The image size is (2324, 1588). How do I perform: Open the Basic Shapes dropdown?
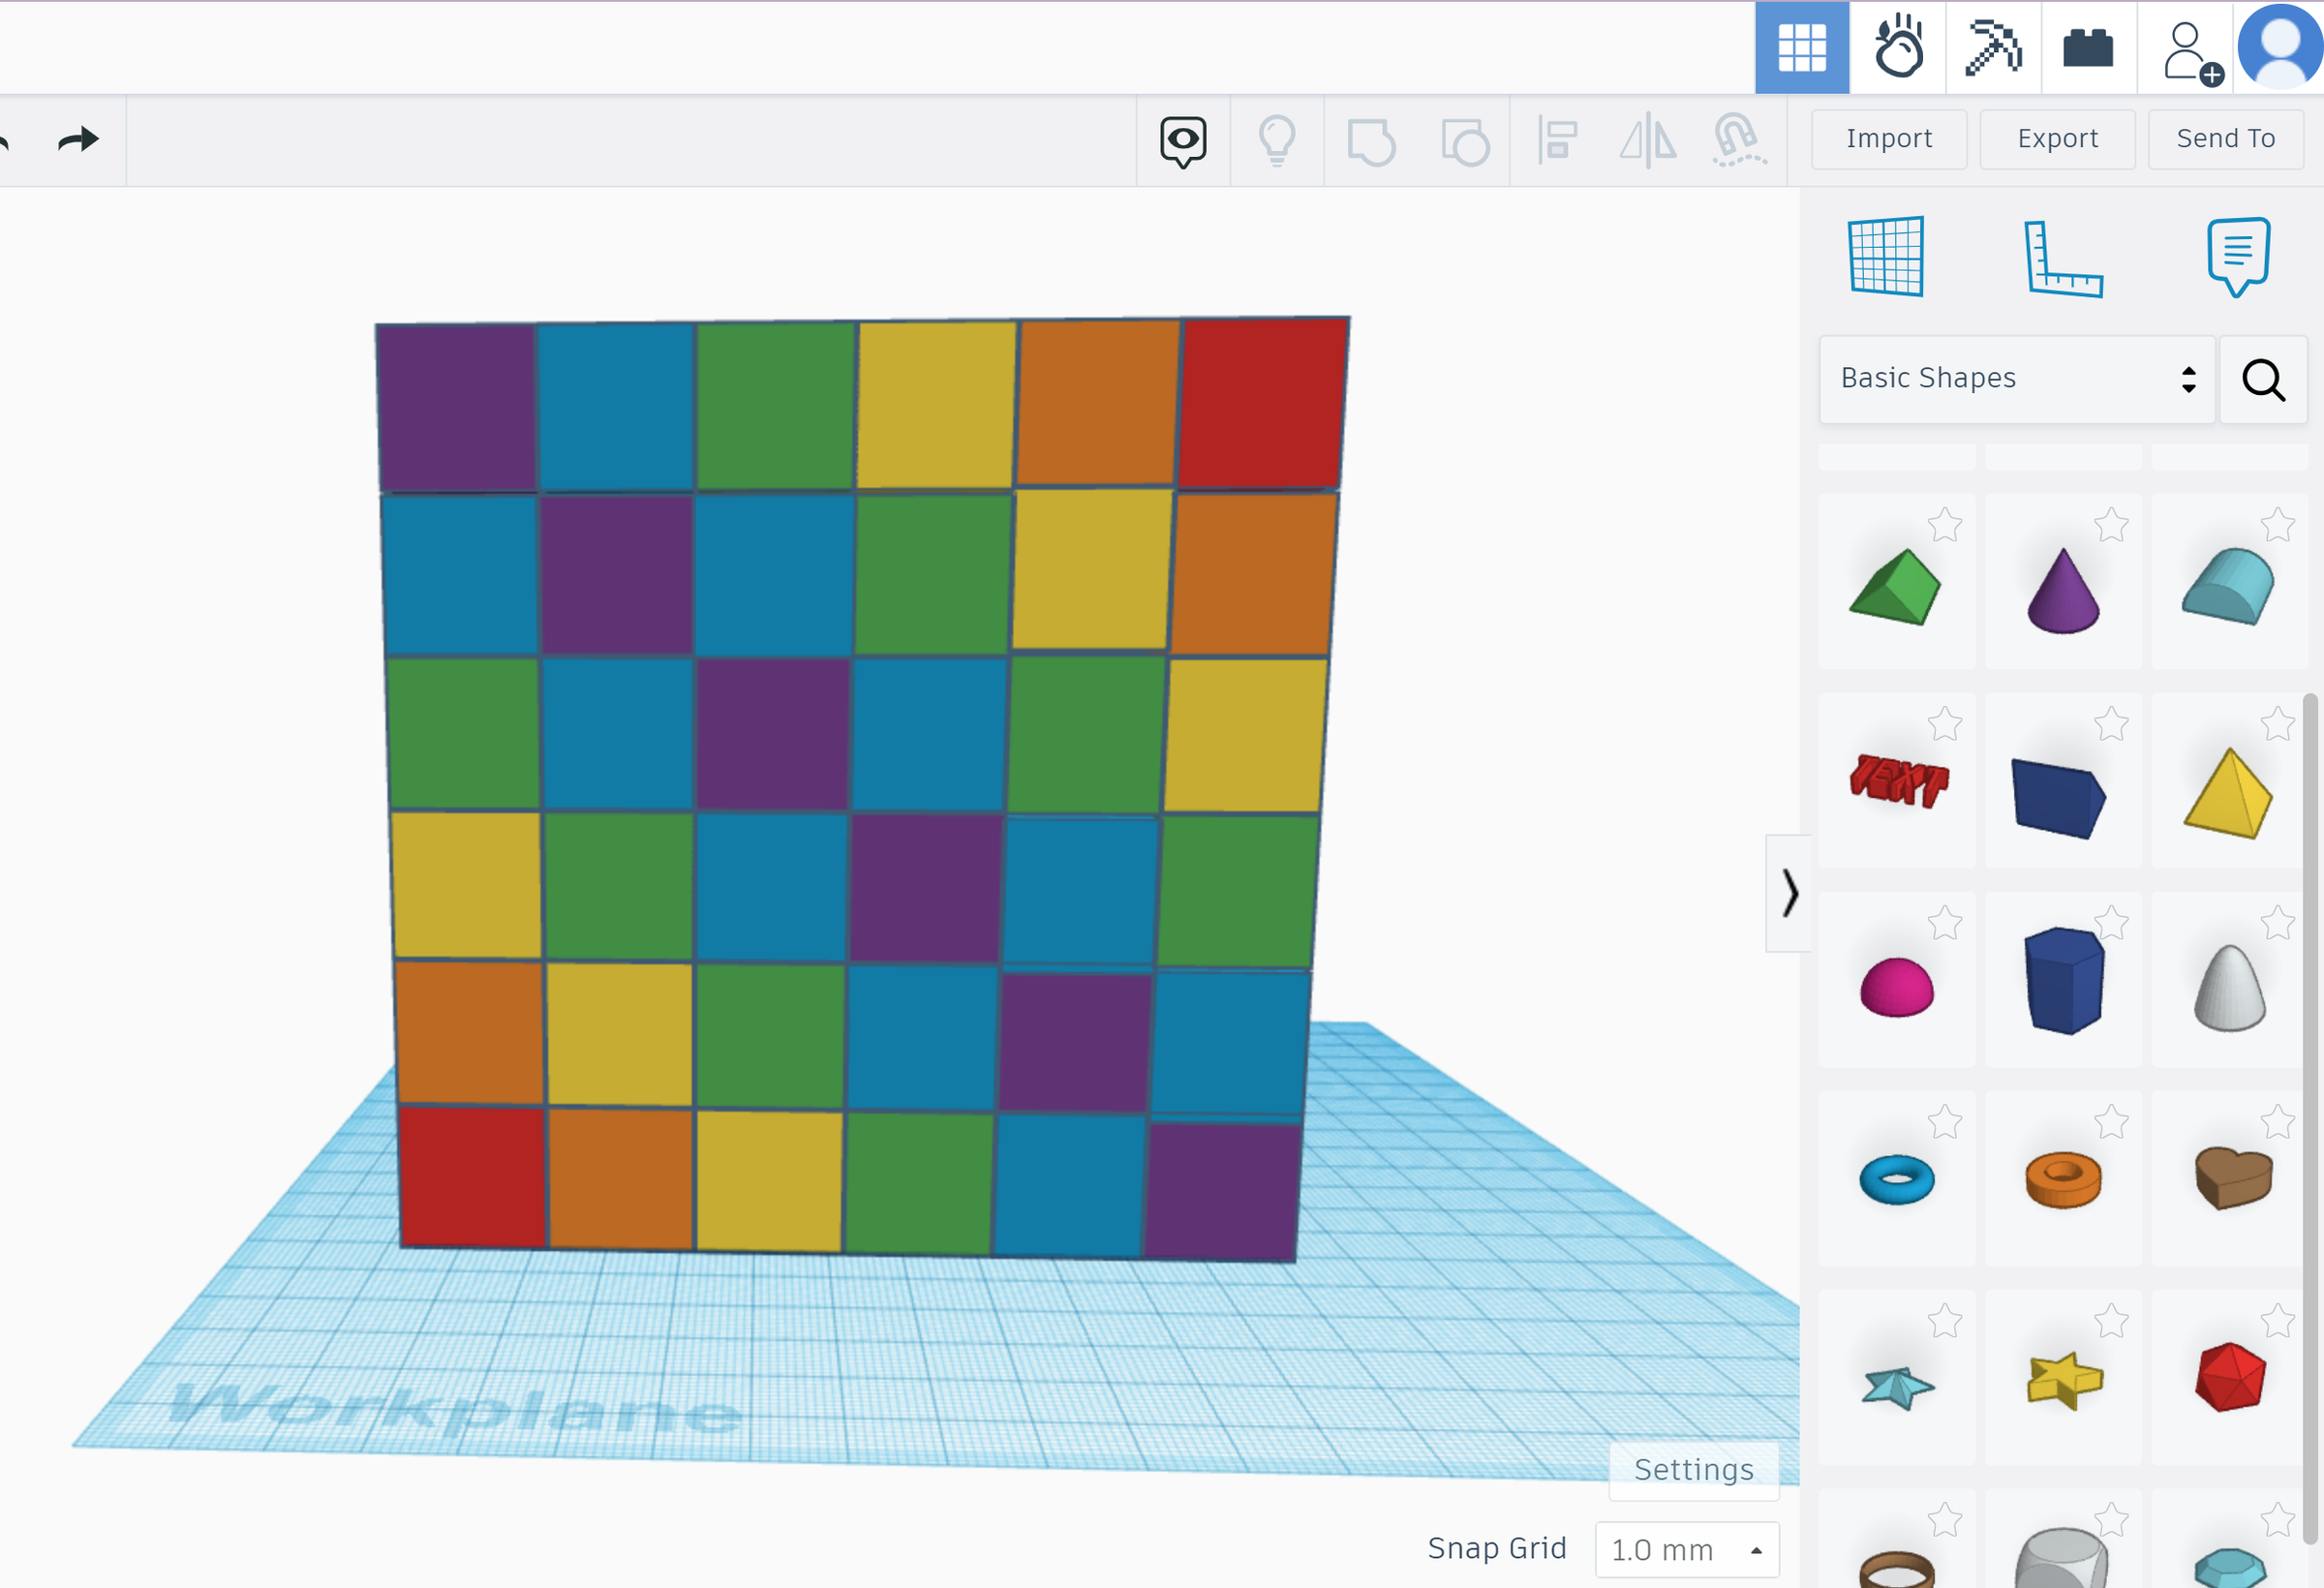coord(2015,378)
